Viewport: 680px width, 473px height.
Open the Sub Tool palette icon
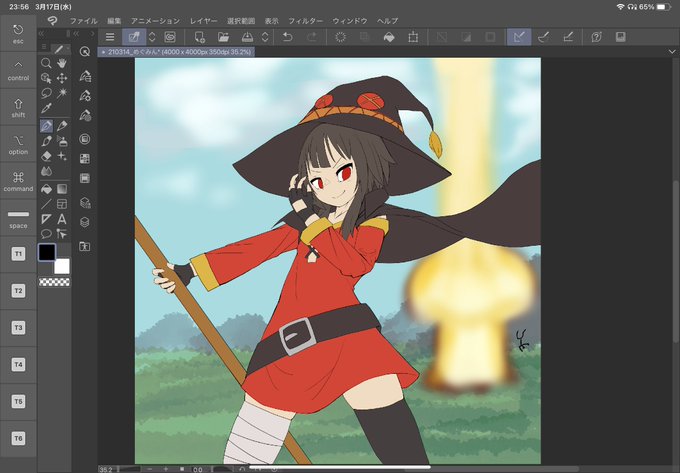coord(85,76)
